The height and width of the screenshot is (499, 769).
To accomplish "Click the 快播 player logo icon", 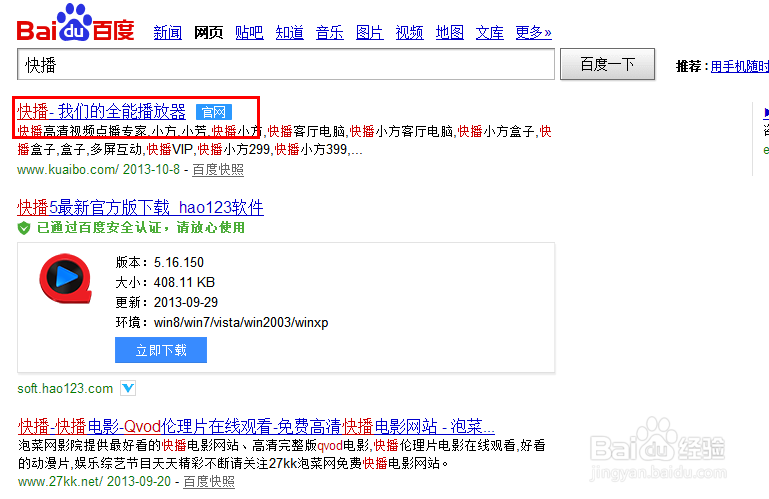I will (66, 278).
